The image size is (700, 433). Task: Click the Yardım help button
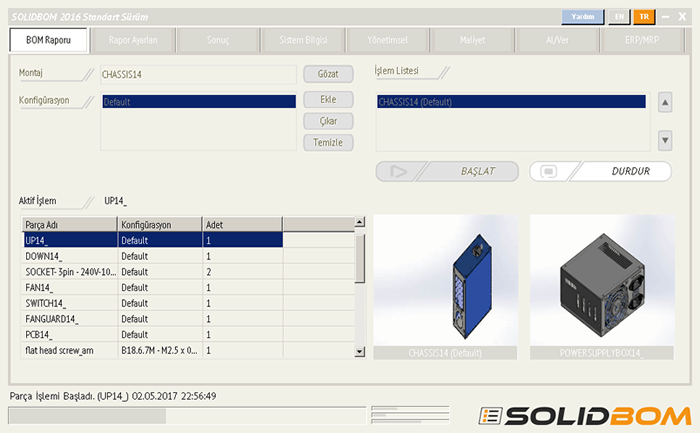(x=583, y=17)
